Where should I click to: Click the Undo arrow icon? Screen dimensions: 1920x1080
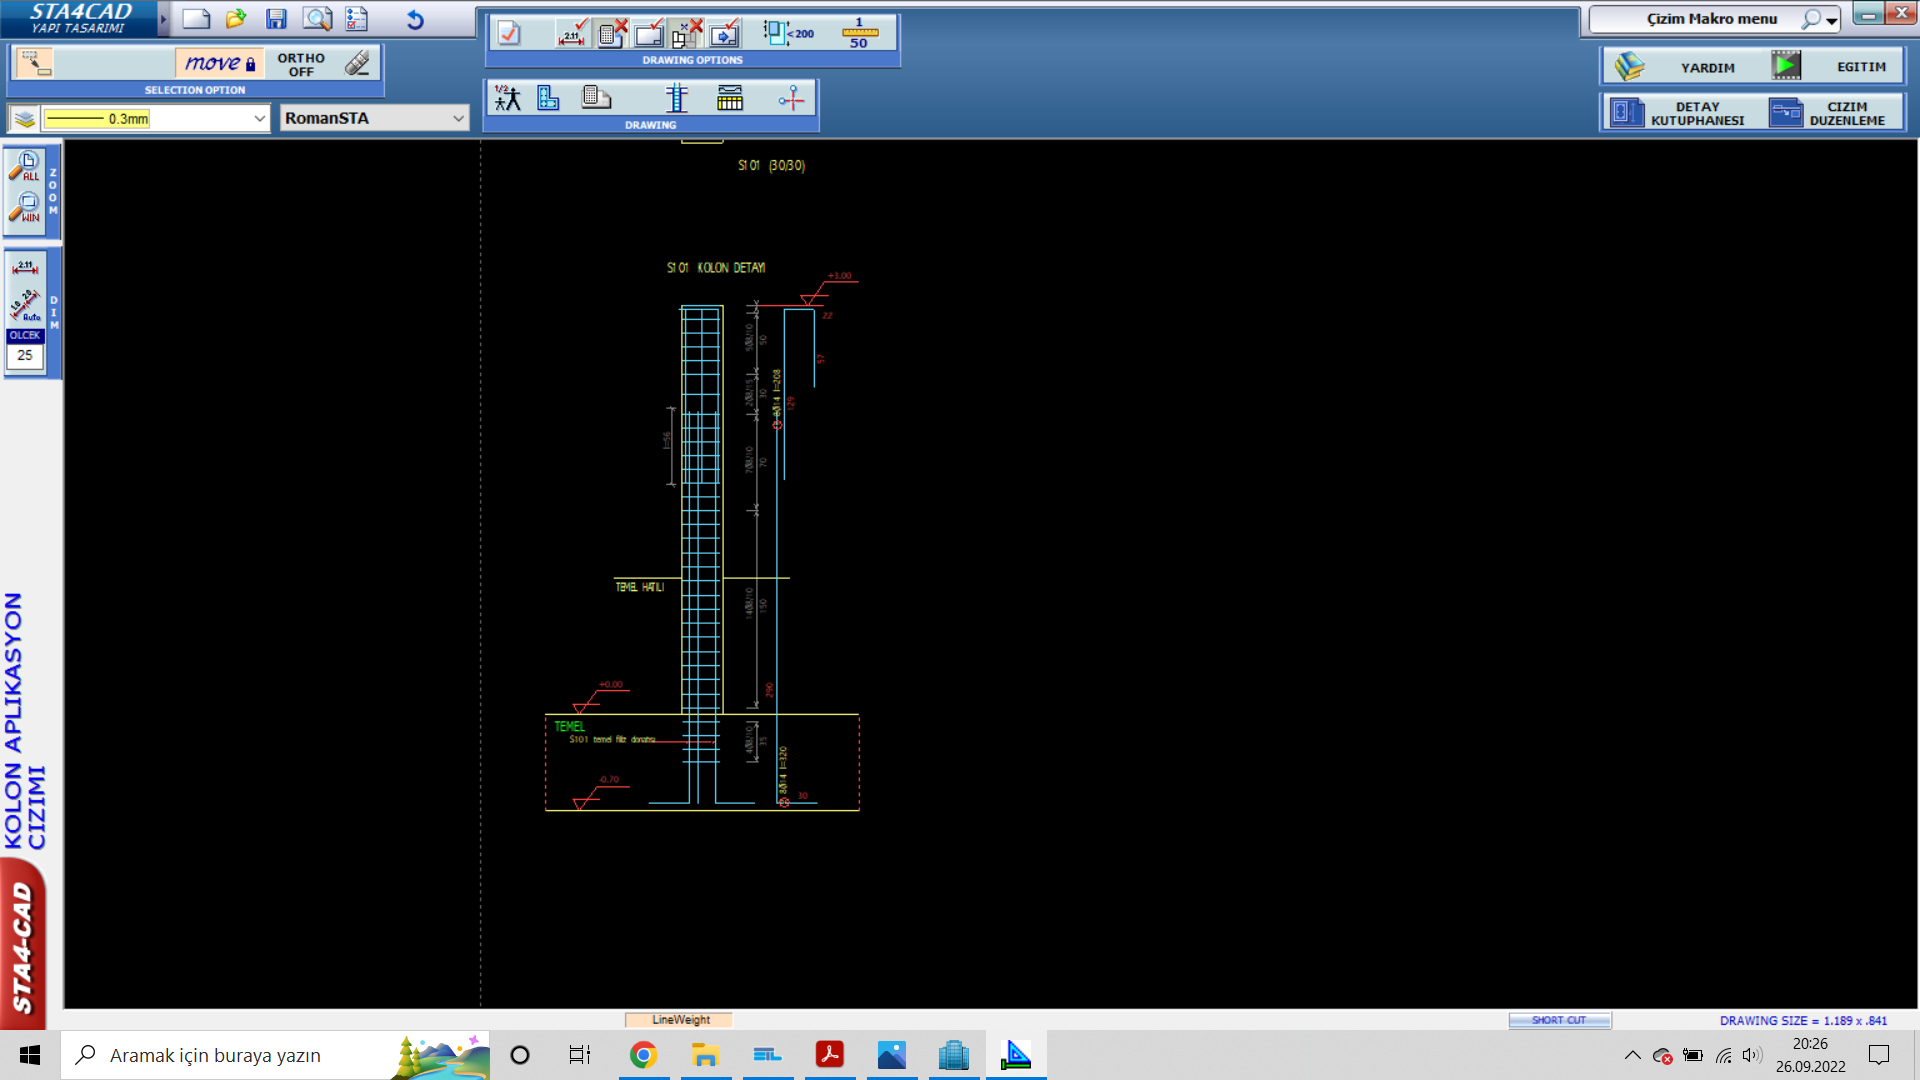pyautogui.click(x=415, y=19)
